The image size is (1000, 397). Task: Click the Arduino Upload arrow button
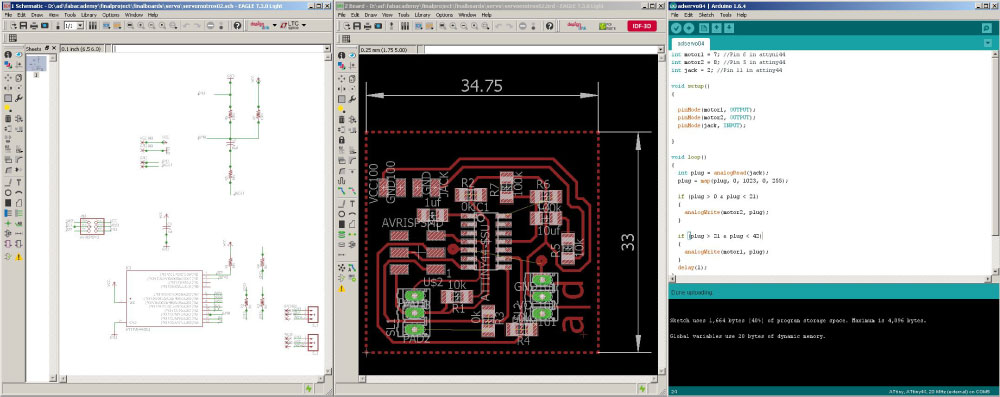(x=689, y=27)
